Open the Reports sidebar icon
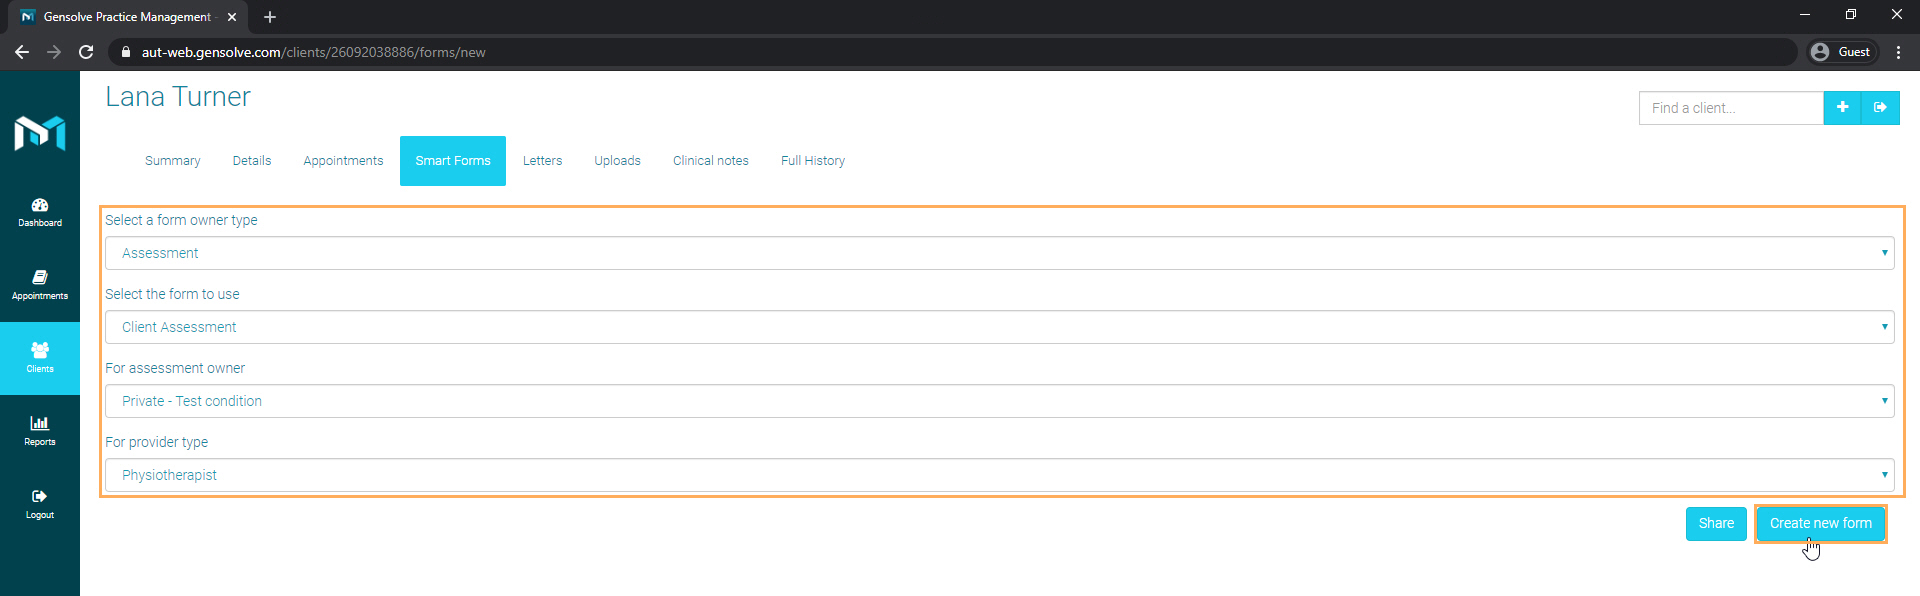Screen dimensions: 1920x596 (x=40, y=431)
